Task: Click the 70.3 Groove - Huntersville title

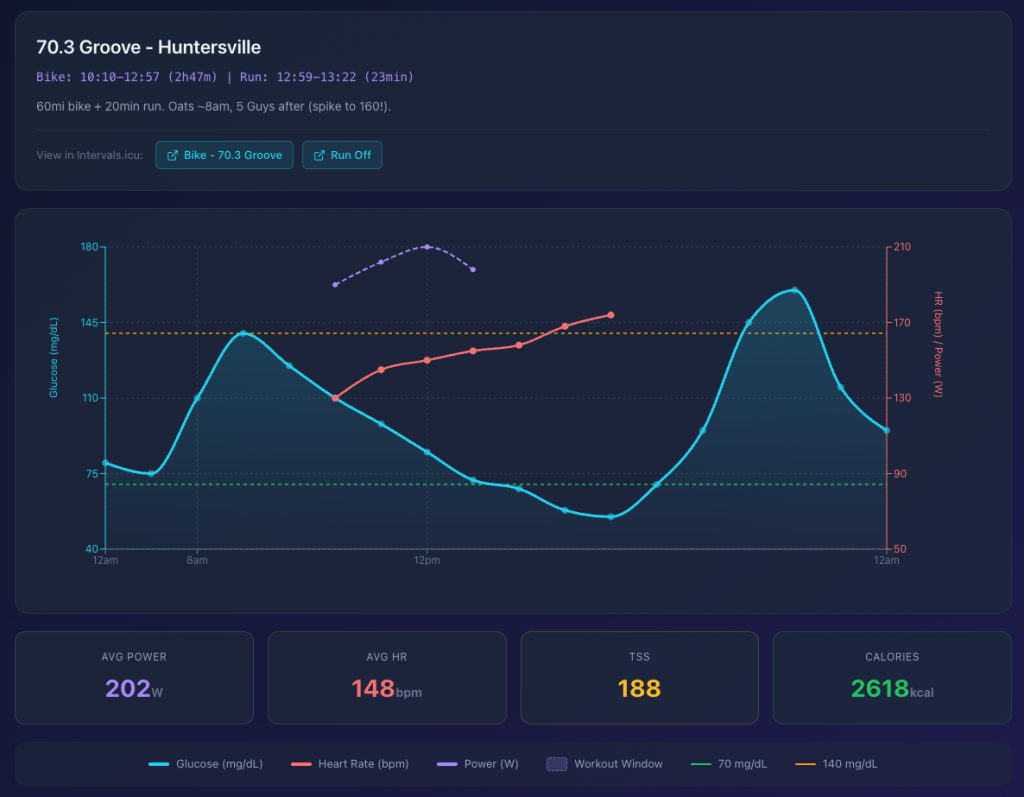Action: pyautogui.click(x=148, y=48)
